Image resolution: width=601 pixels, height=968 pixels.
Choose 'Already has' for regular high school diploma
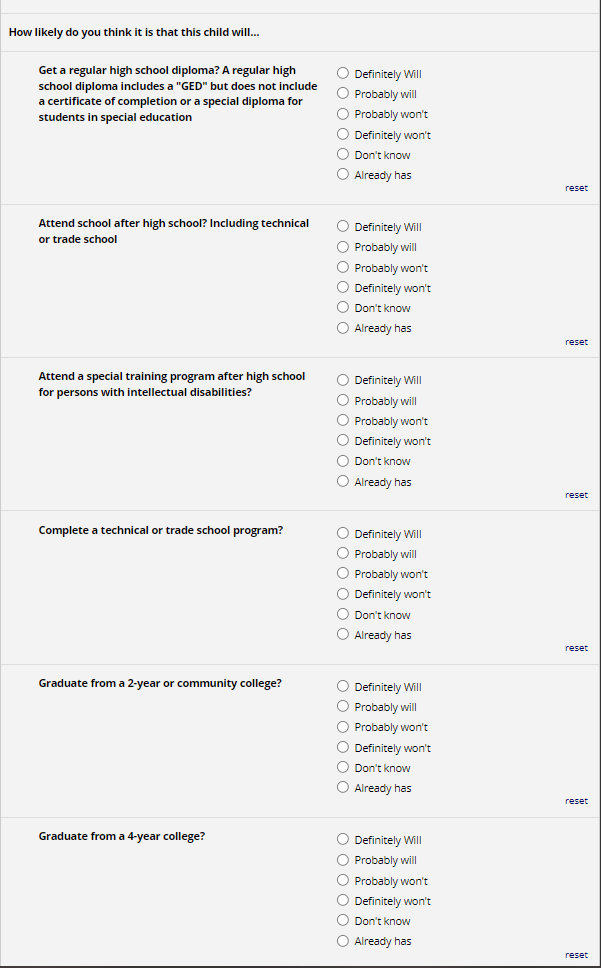(x=343, y=174)
